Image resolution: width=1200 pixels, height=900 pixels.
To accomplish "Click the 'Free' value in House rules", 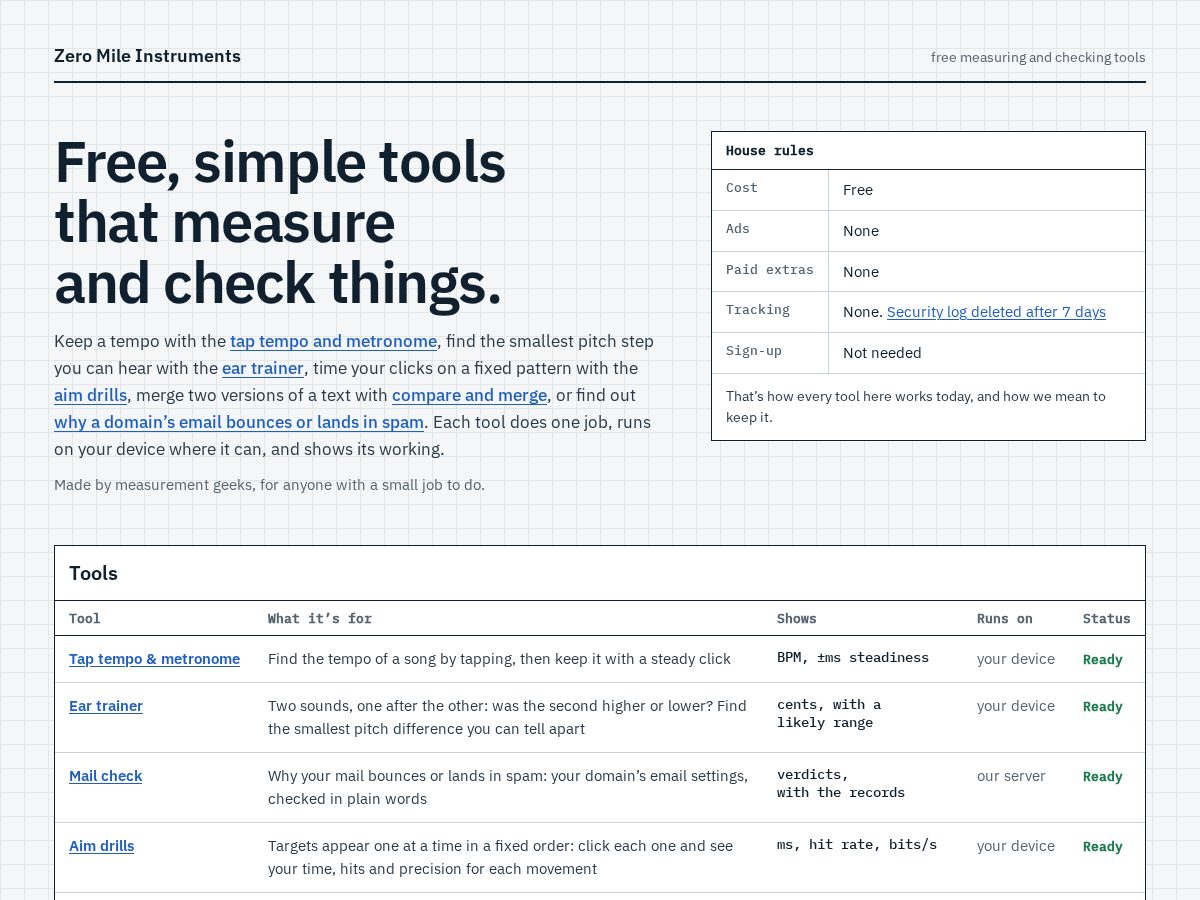I will (858, 190).
